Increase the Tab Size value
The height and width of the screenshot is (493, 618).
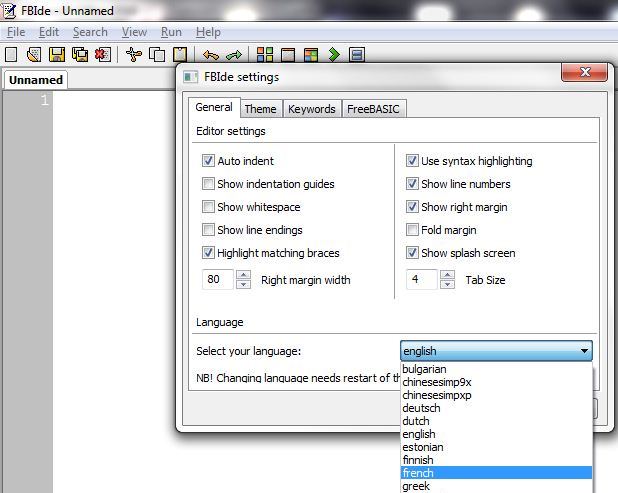click(x=447, y=275)
